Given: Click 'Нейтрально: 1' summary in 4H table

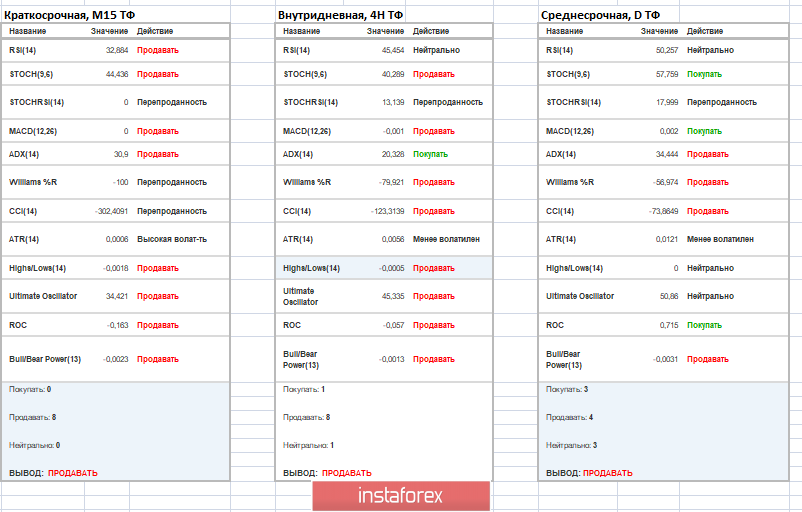Looking at the screenshot, I should [308, 446].
